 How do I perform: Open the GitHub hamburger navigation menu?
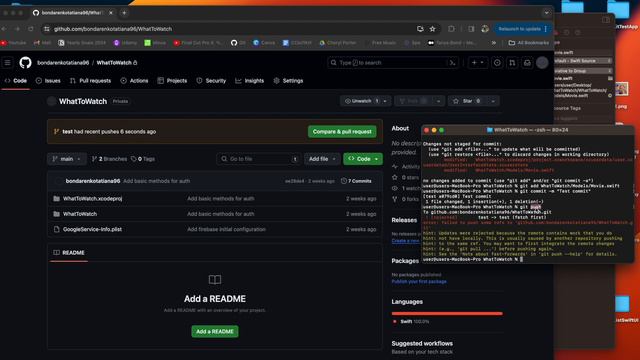(x=7, y=62)
